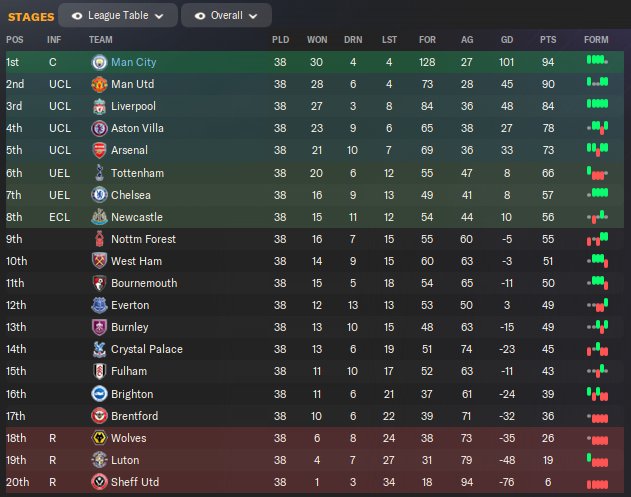Toggle the eye icon beside League Table
Viewport: 631px width, 497px height.
click(x=76, y=16)
